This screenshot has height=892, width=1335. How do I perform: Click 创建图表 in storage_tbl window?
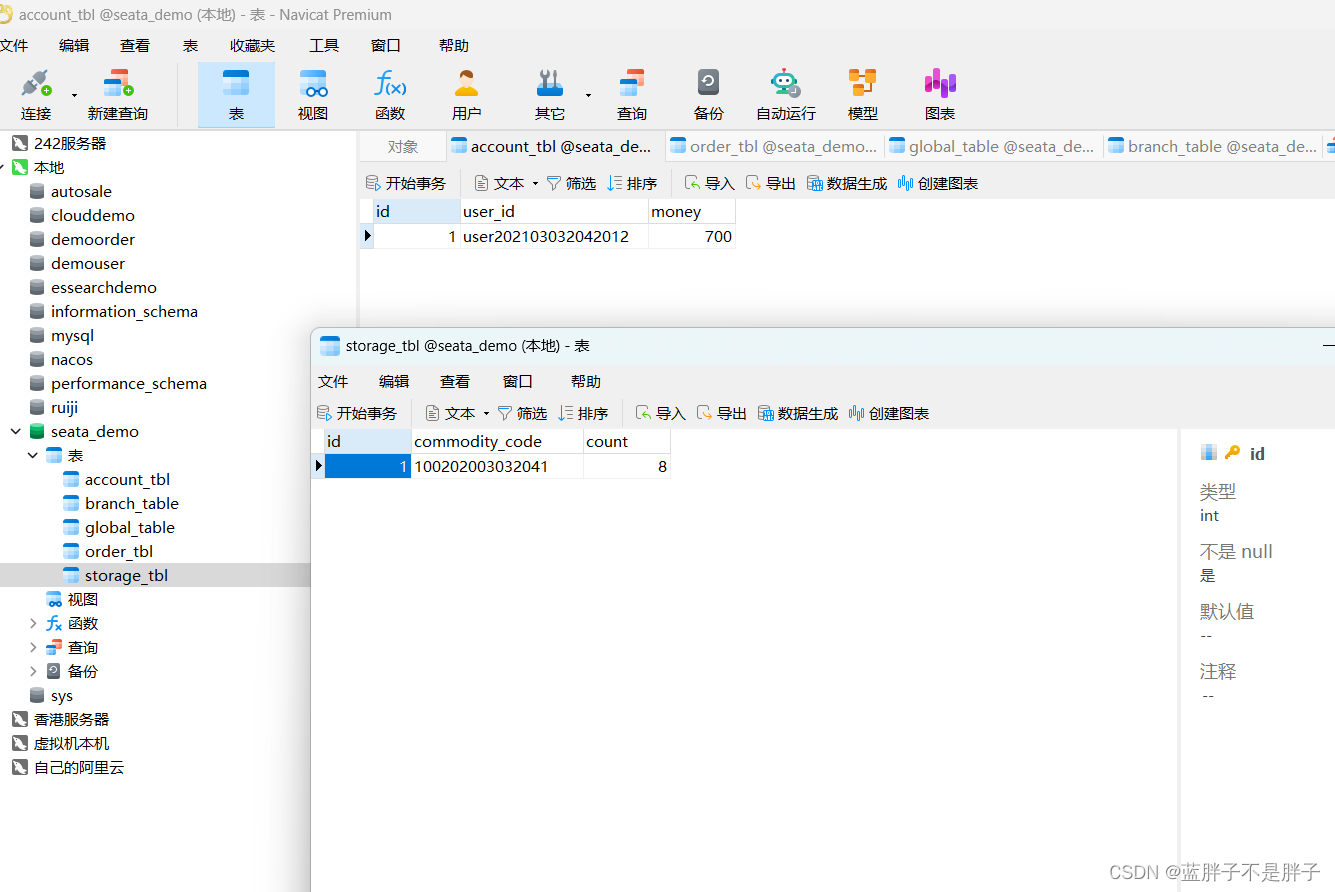pos(889,413)
